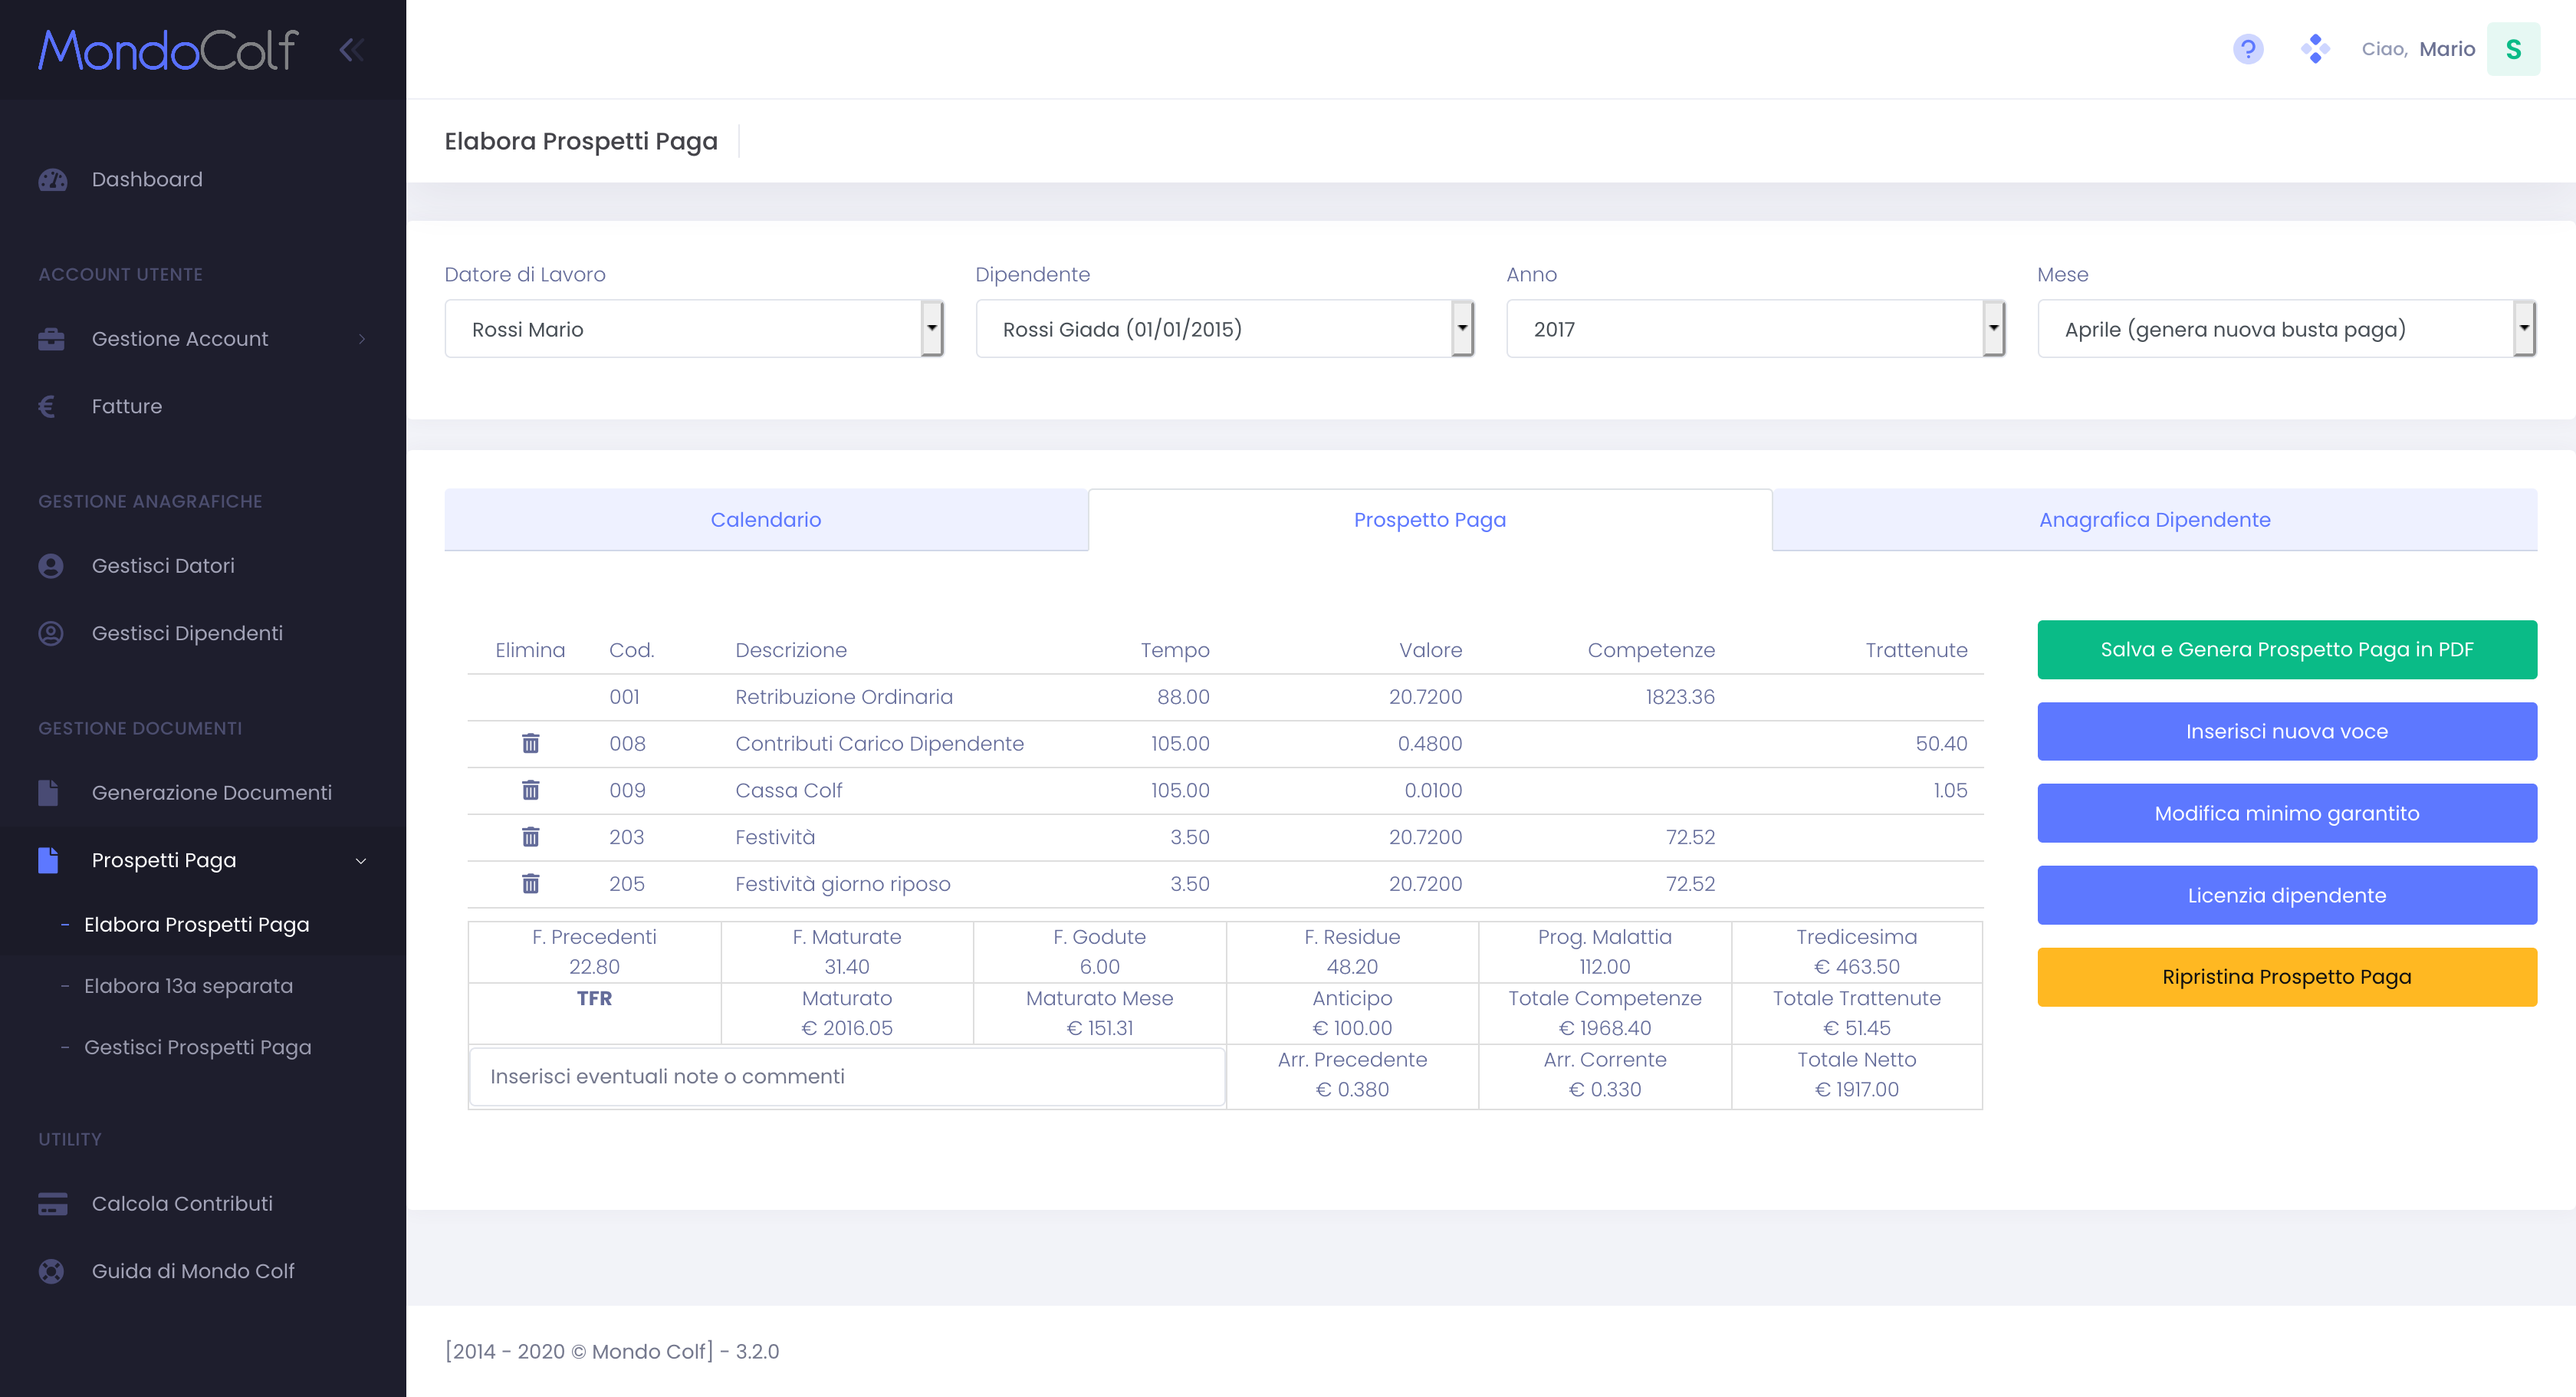
Task: Open the Datore di Lavoro dropdown
Action: [694, 329]
